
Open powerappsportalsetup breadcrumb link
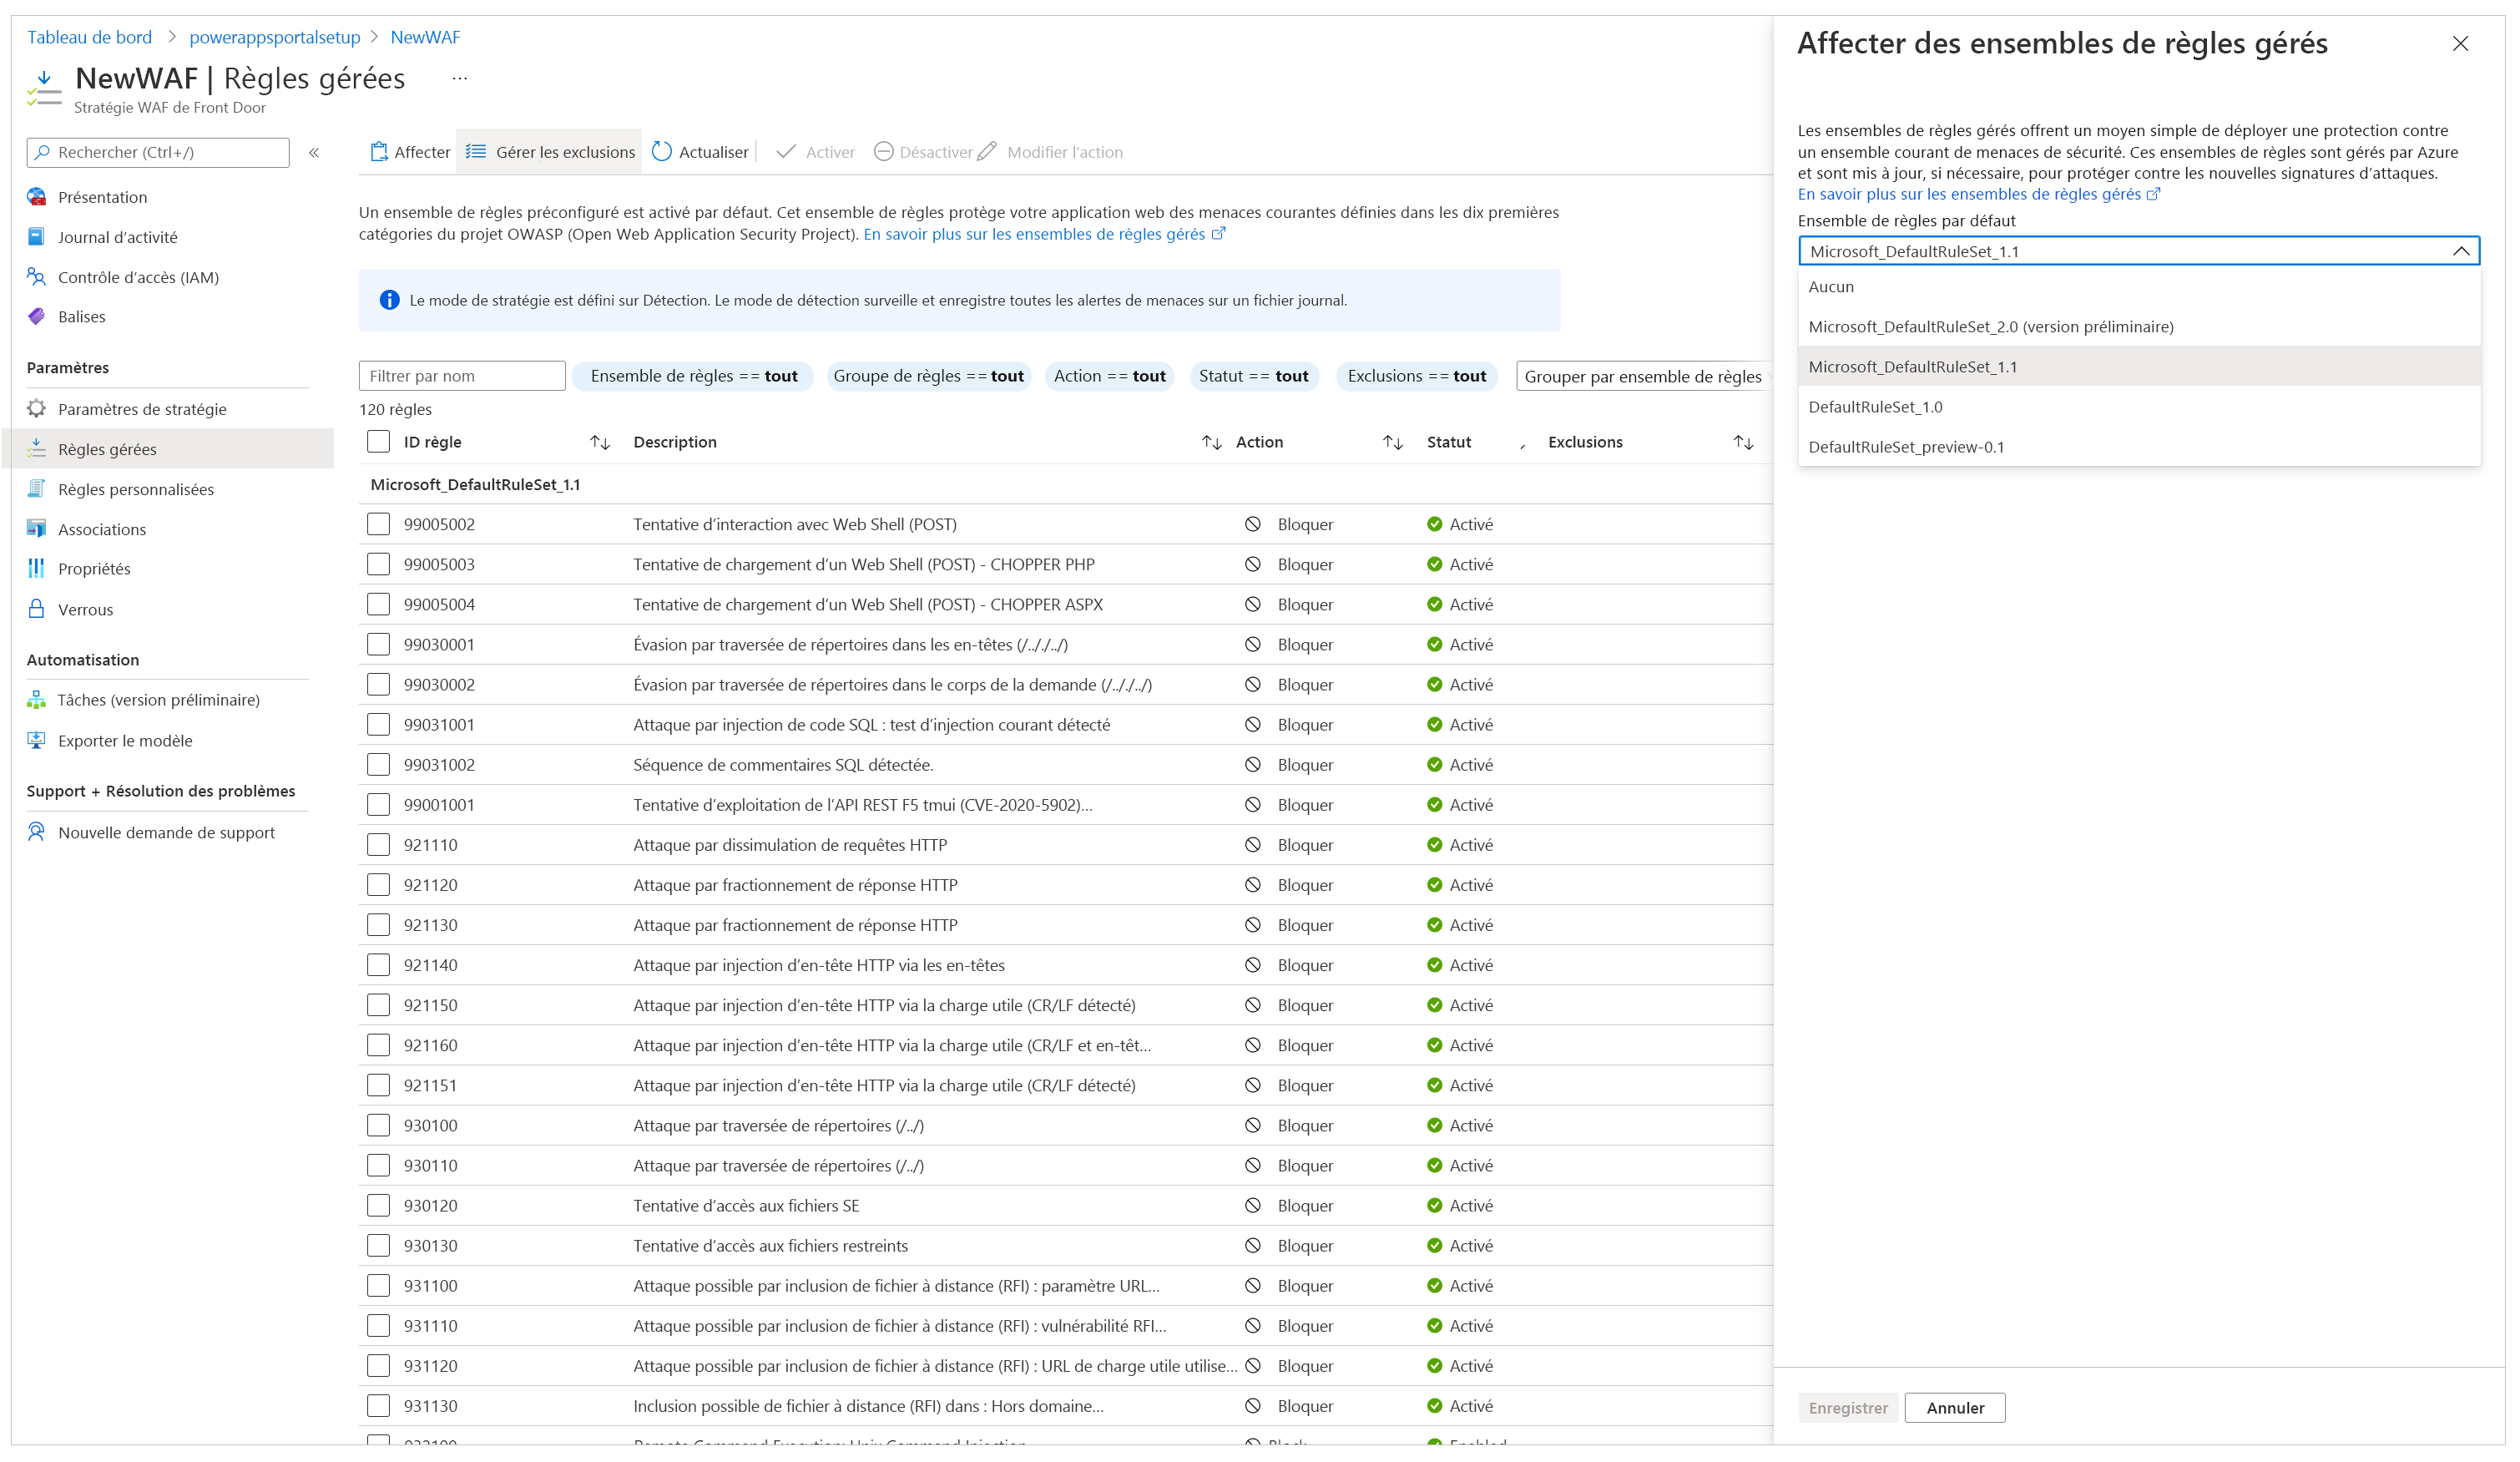pyautogui.click(x=274, y=37)
